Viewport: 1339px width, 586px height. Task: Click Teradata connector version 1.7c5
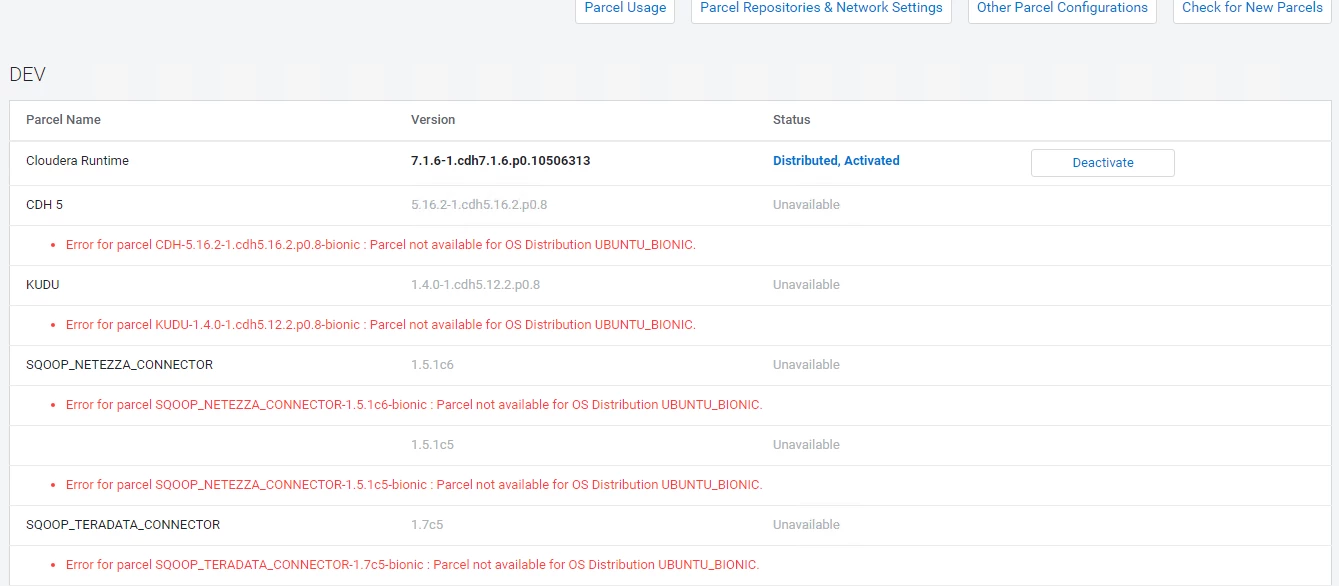pos(427,525)
